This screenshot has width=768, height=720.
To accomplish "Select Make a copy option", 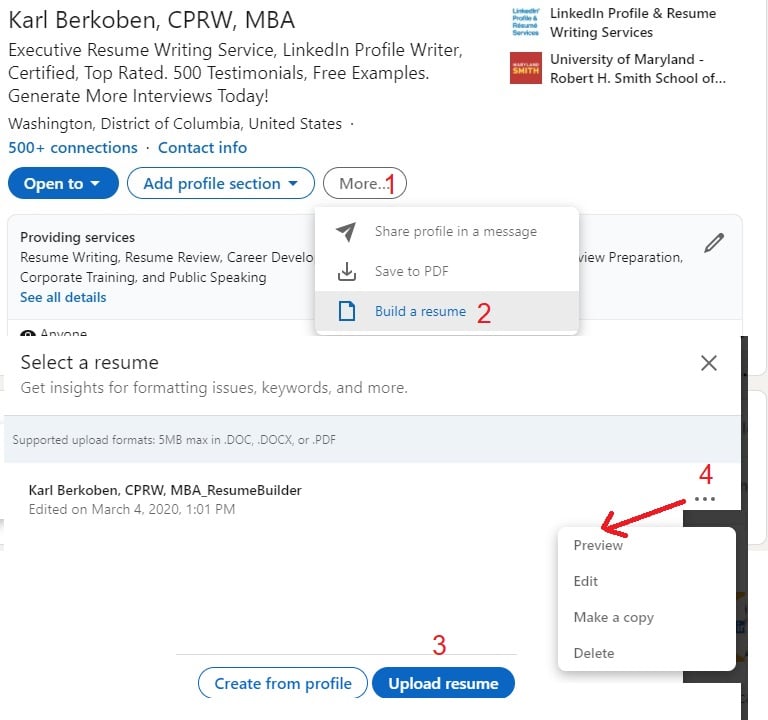I will (614, 618).
